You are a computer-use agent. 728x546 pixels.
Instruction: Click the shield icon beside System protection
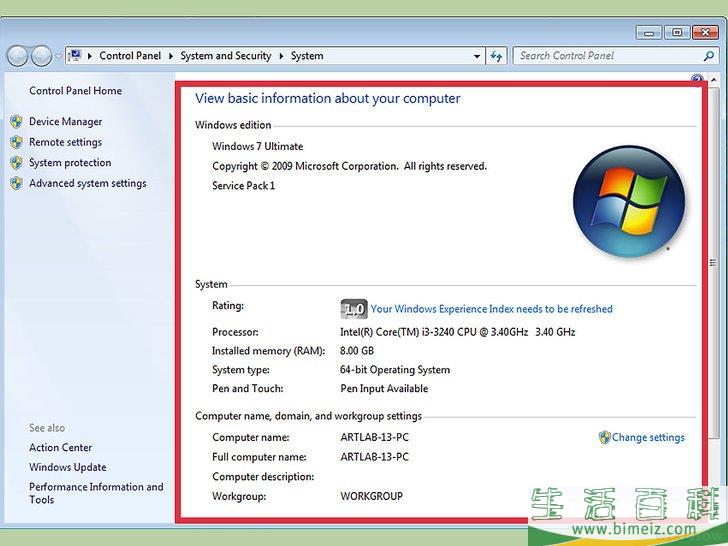16,162
